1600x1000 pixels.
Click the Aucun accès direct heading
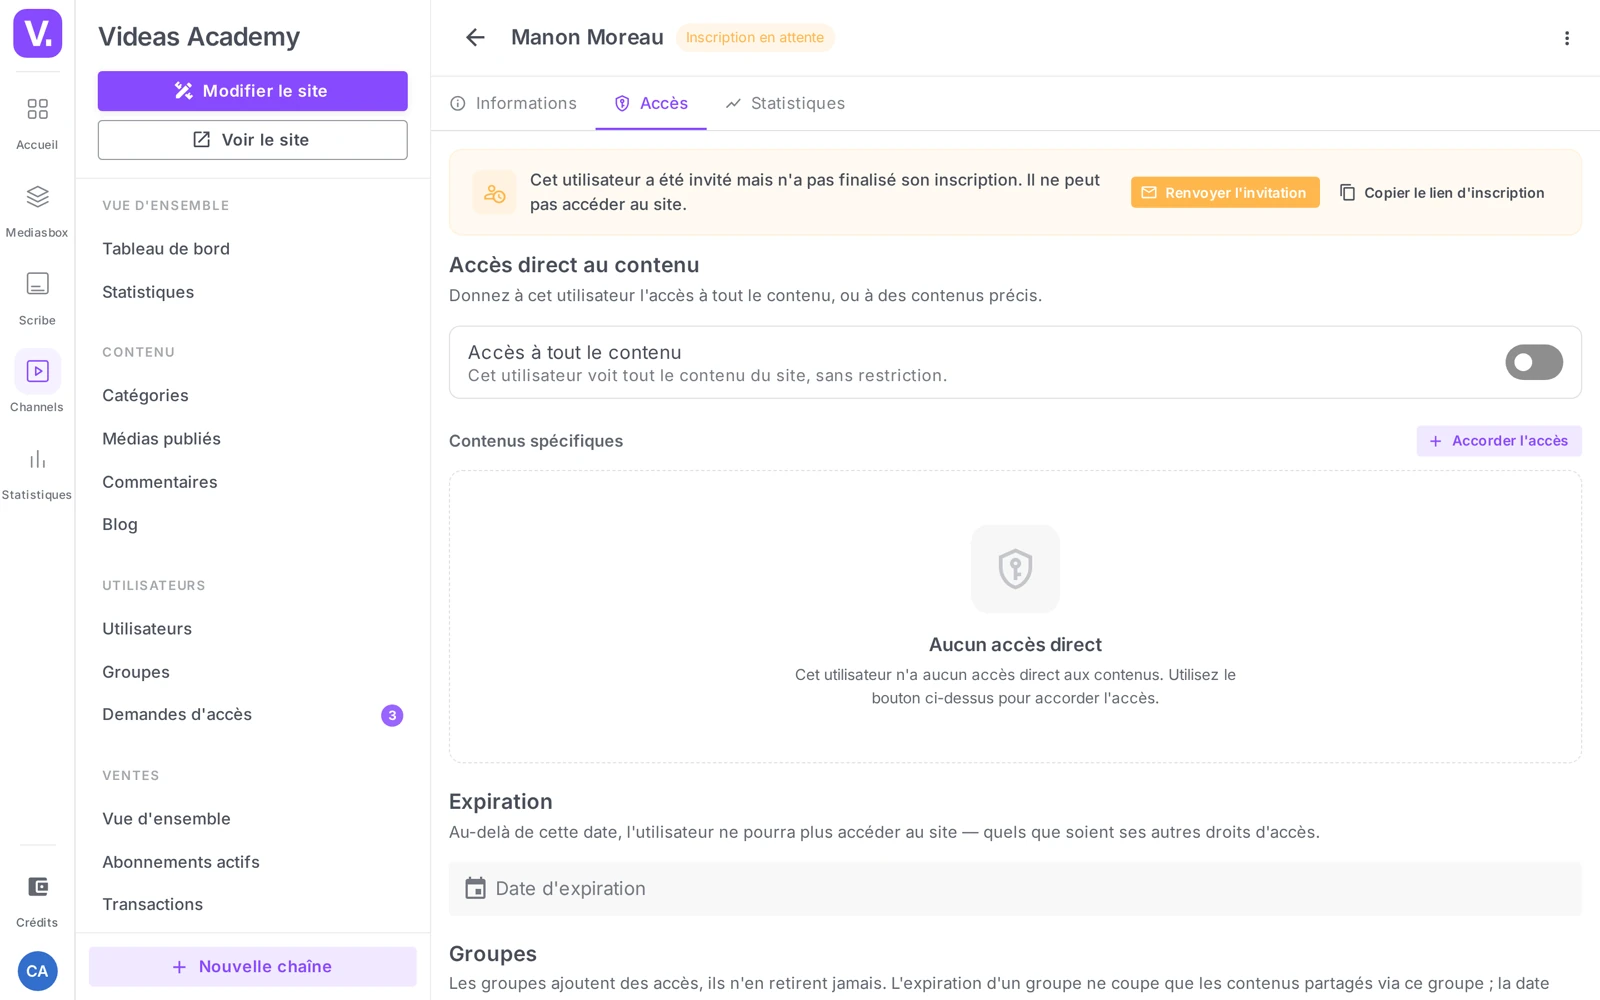(1015, 645)
